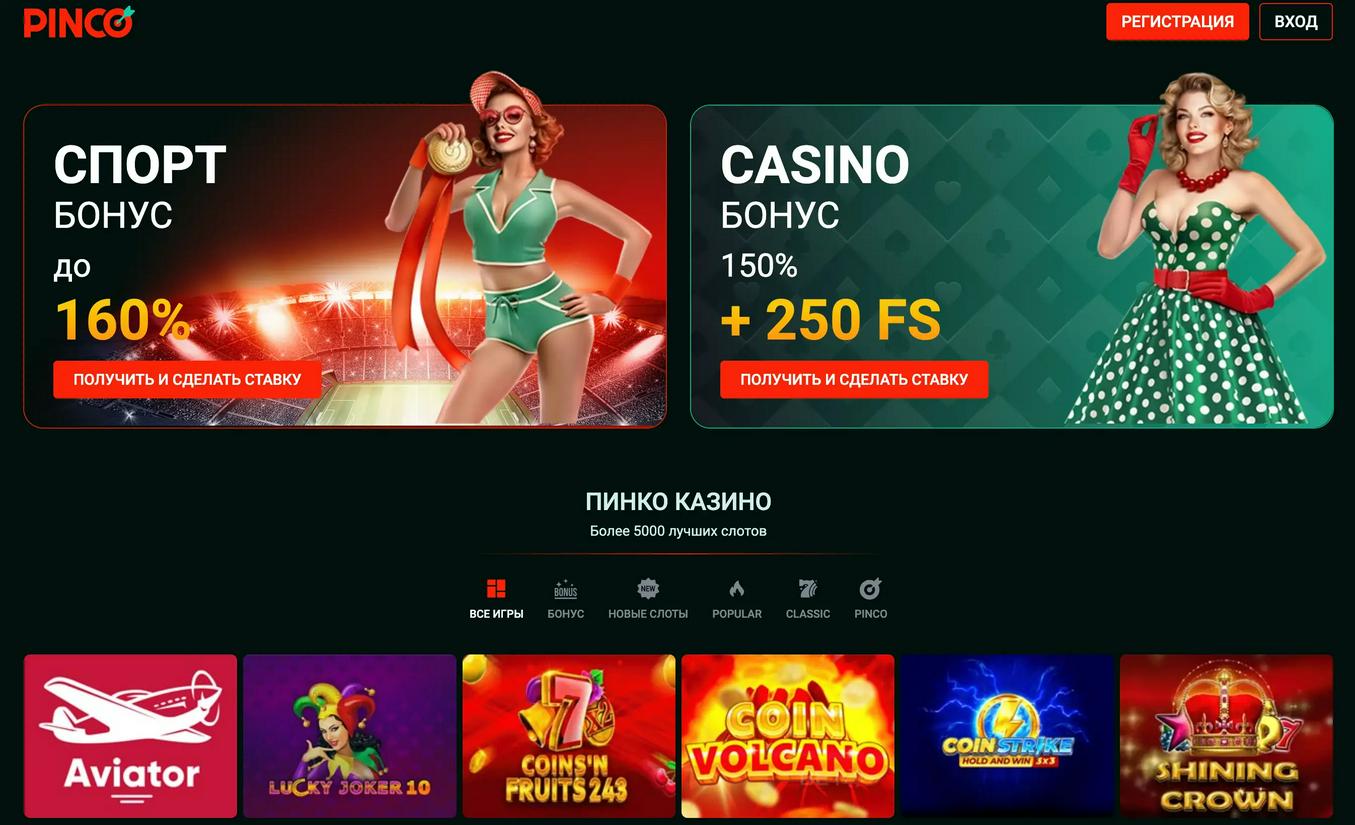Open the Shining Crown slot

tap(1226, 736)
